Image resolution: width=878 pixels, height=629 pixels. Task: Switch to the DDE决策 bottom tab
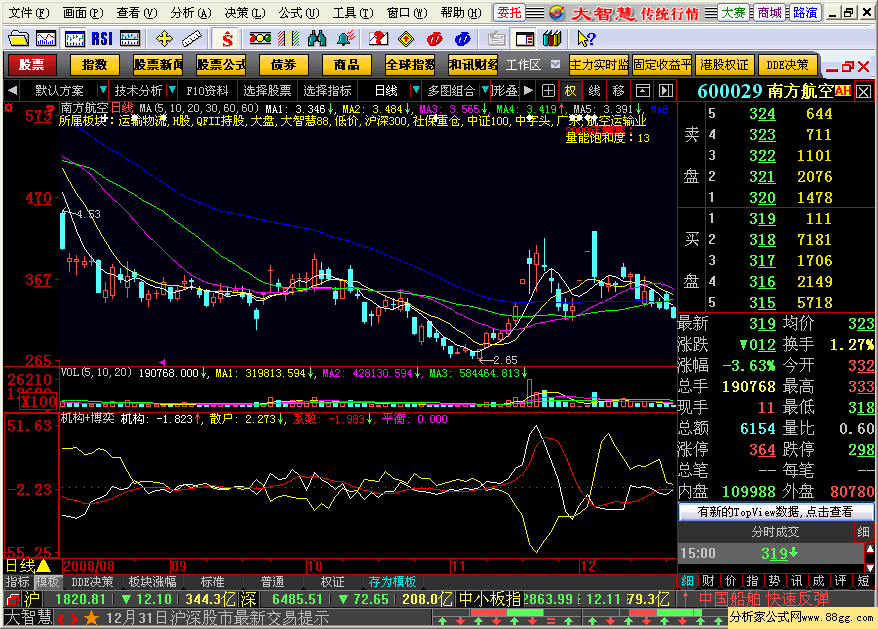[x=92, y=582]
